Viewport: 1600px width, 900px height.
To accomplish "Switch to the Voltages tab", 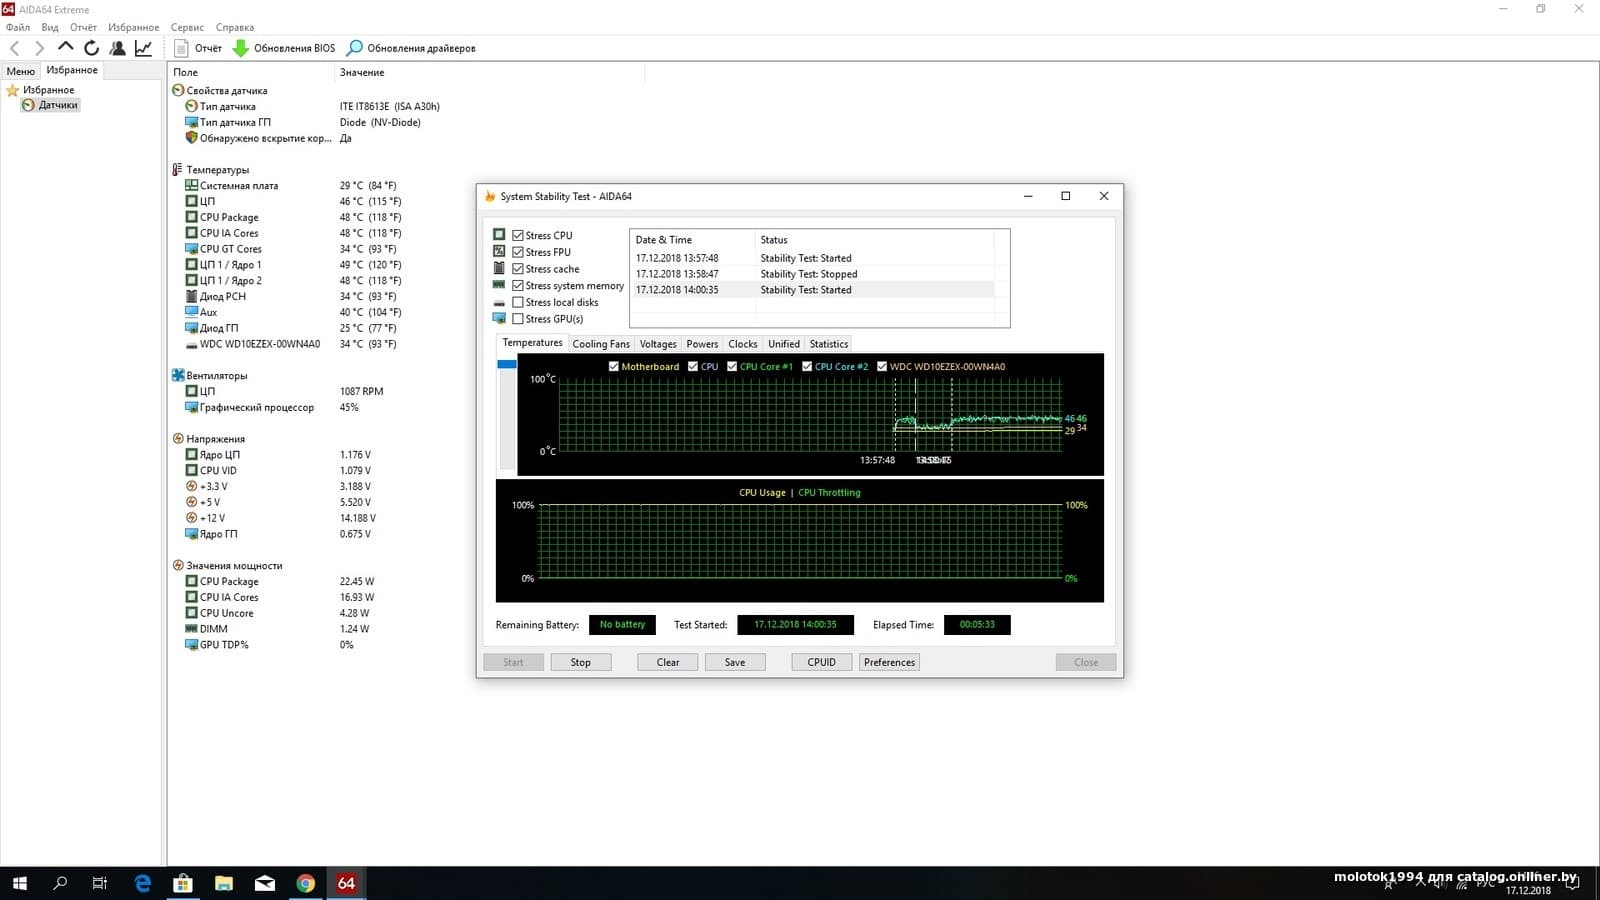I will tap(658, 344).
